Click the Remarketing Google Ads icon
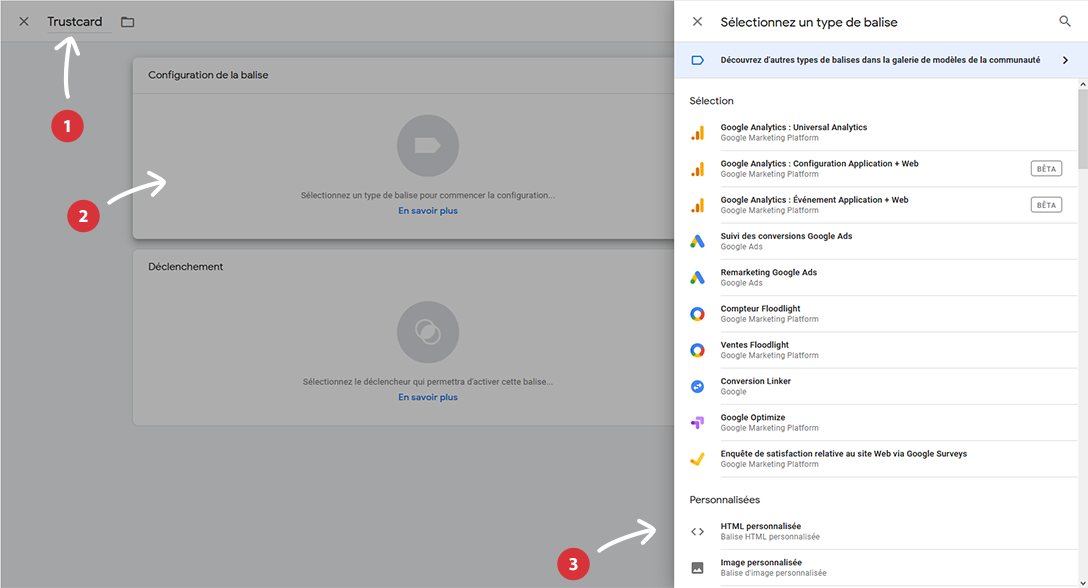Viewport: 1088px width, 588px height. click(697, 278)
